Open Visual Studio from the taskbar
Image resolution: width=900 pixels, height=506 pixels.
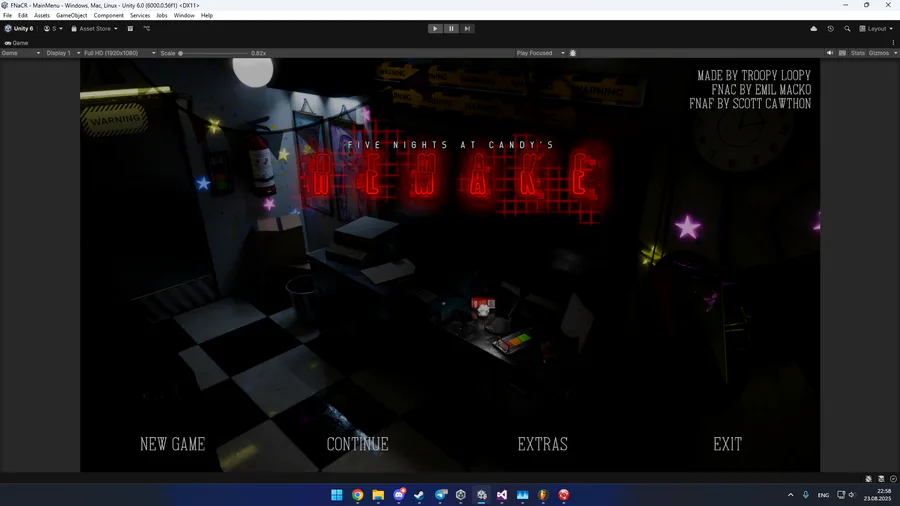pos(502,495)
